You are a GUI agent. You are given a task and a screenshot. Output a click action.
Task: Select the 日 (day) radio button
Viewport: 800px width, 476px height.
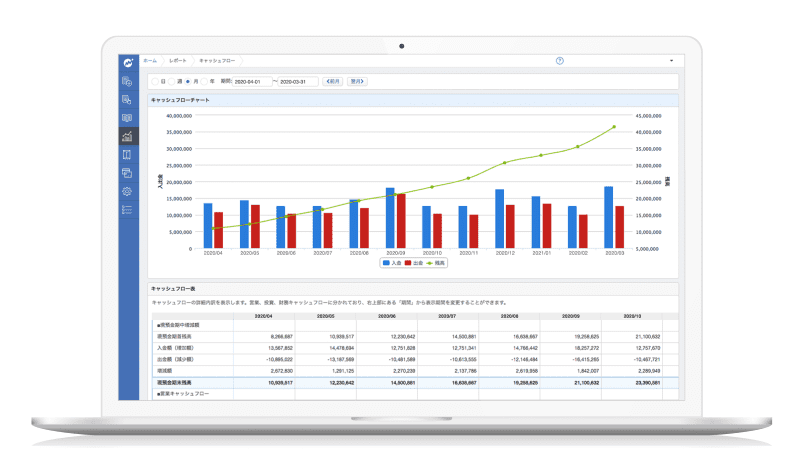click(x=155, y=82)
